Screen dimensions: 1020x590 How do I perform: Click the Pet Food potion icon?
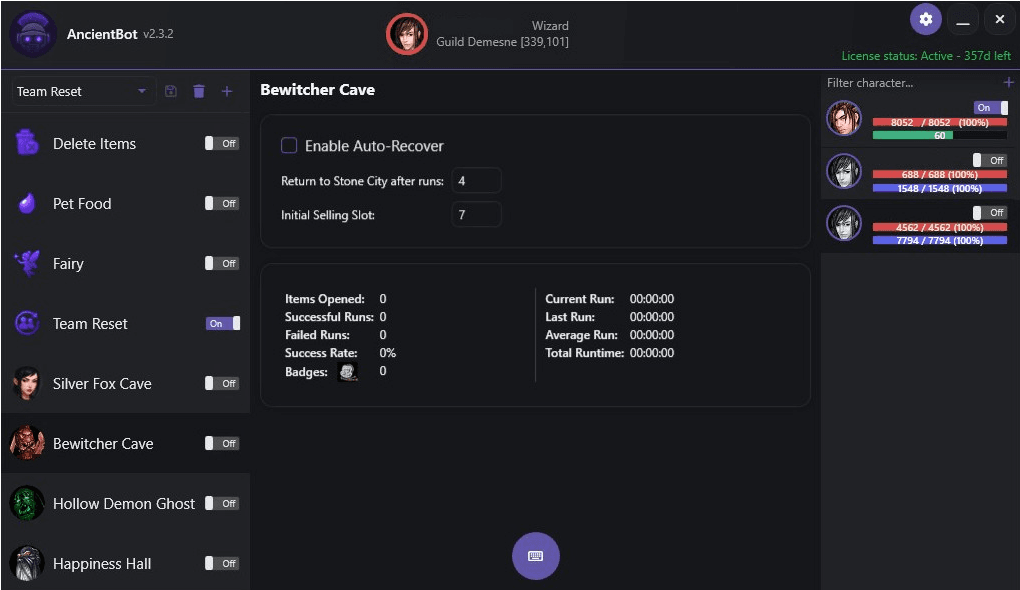[27, 203]
